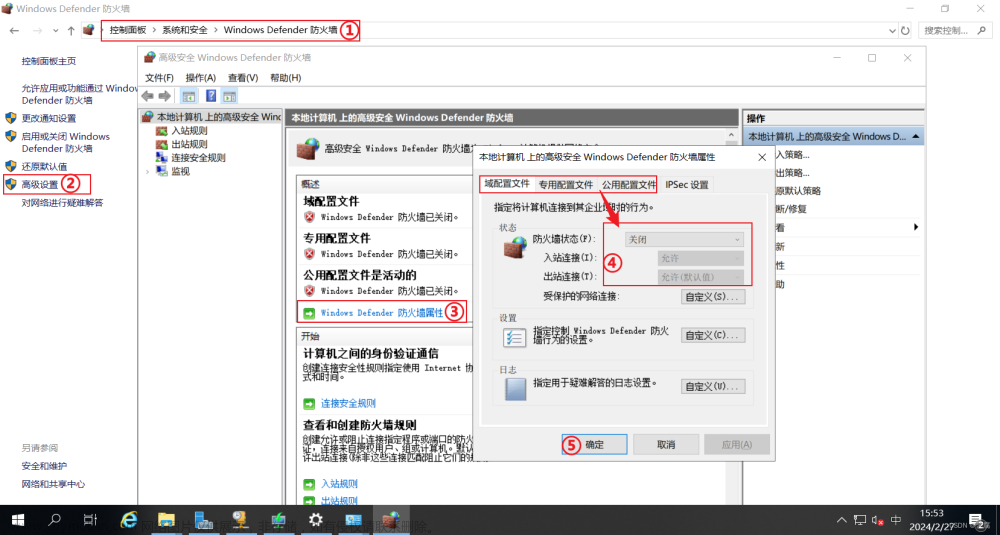Image resolution: width=1000 pixels, height=535 pixels.
Task: Click the up-level arrow in address bar
Action: 71,31
